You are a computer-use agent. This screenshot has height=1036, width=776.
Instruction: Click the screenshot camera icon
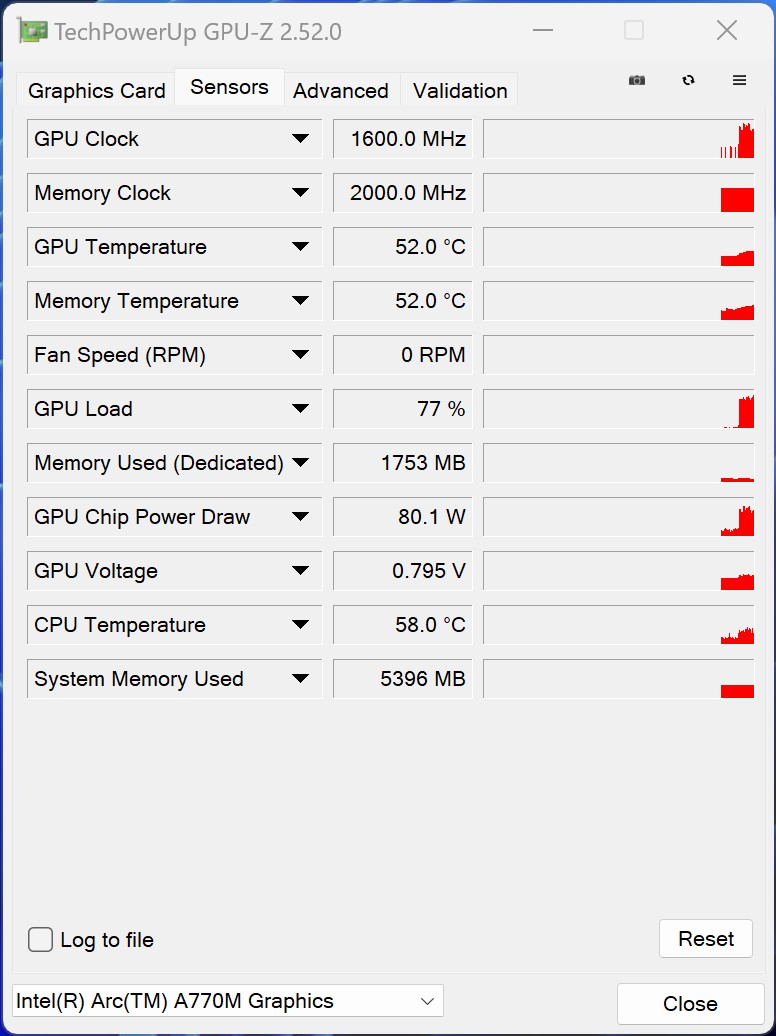(637, 81)
